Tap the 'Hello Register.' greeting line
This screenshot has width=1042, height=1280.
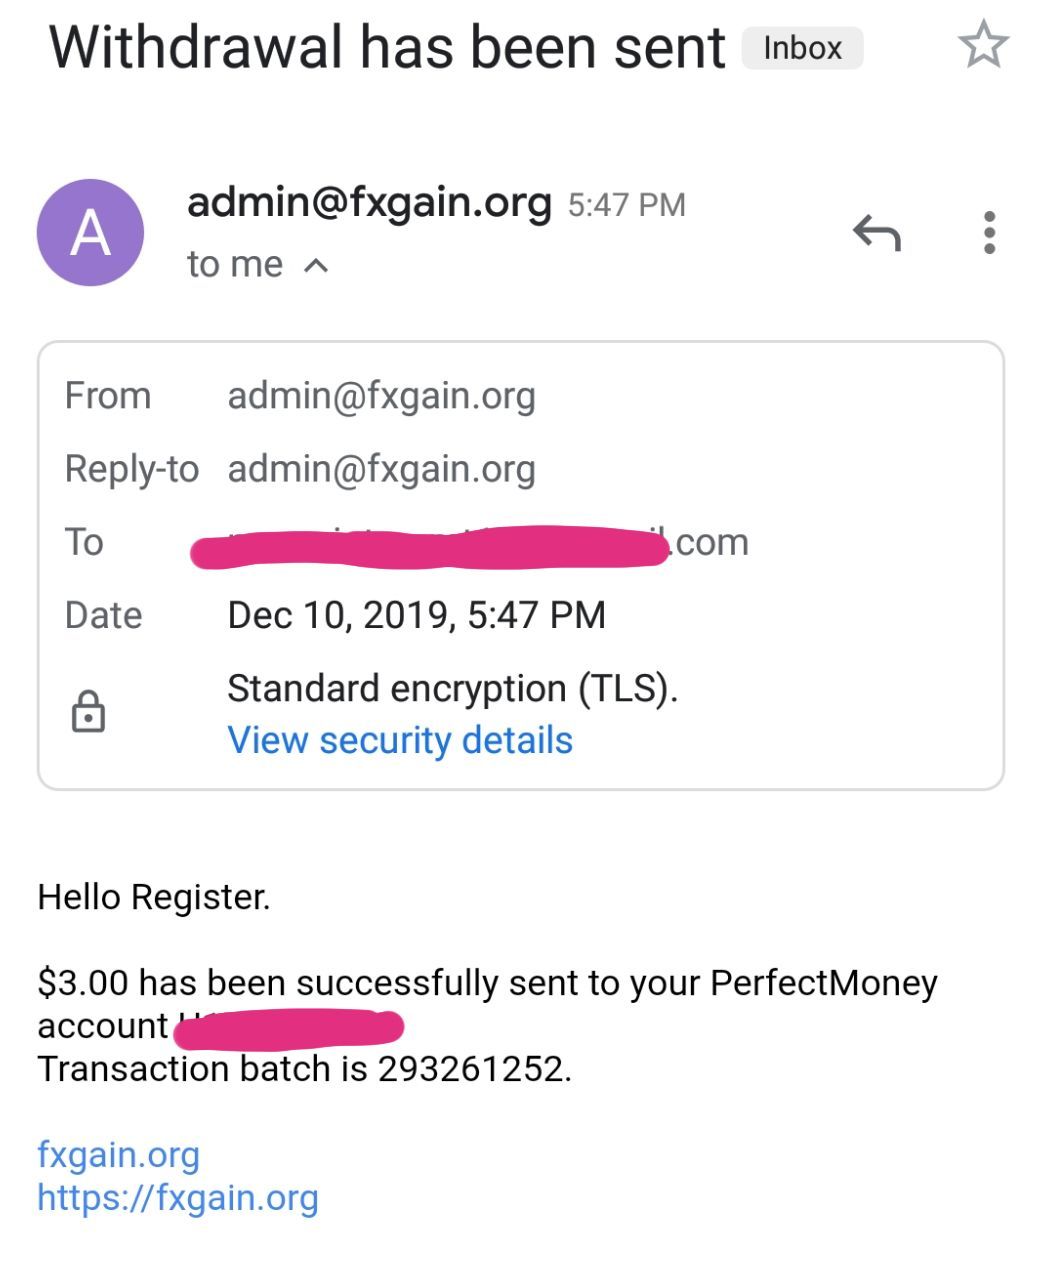154,897
